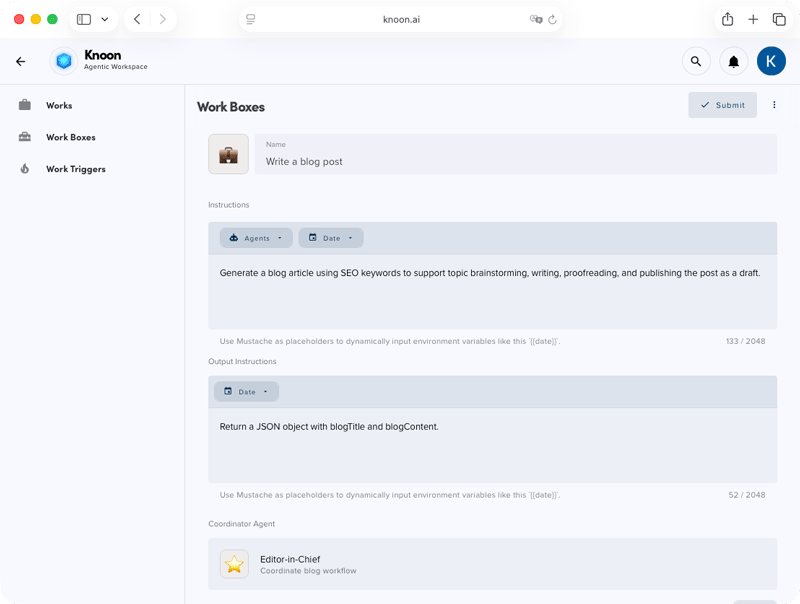Click the browser share icon in the toolbar
This screenshot has width=800, height=604.
pyautogui.click(x=728, y=18)
